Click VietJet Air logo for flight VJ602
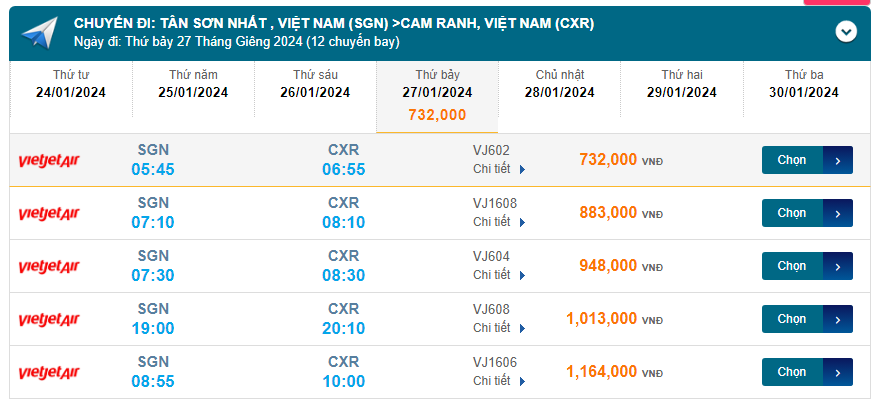 coord(49,160)
